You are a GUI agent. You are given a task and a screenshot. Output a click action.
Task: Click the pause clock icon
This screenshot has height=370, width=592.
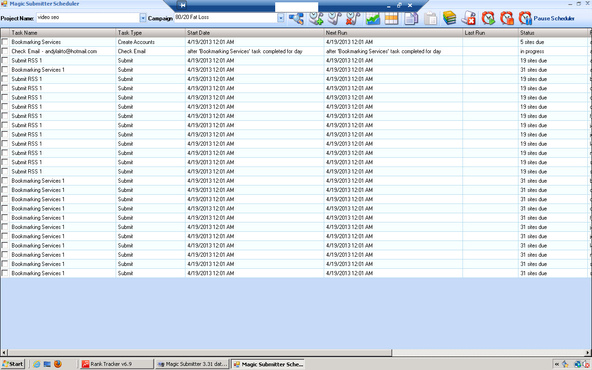pyautogui.click(x=525, y=18)
